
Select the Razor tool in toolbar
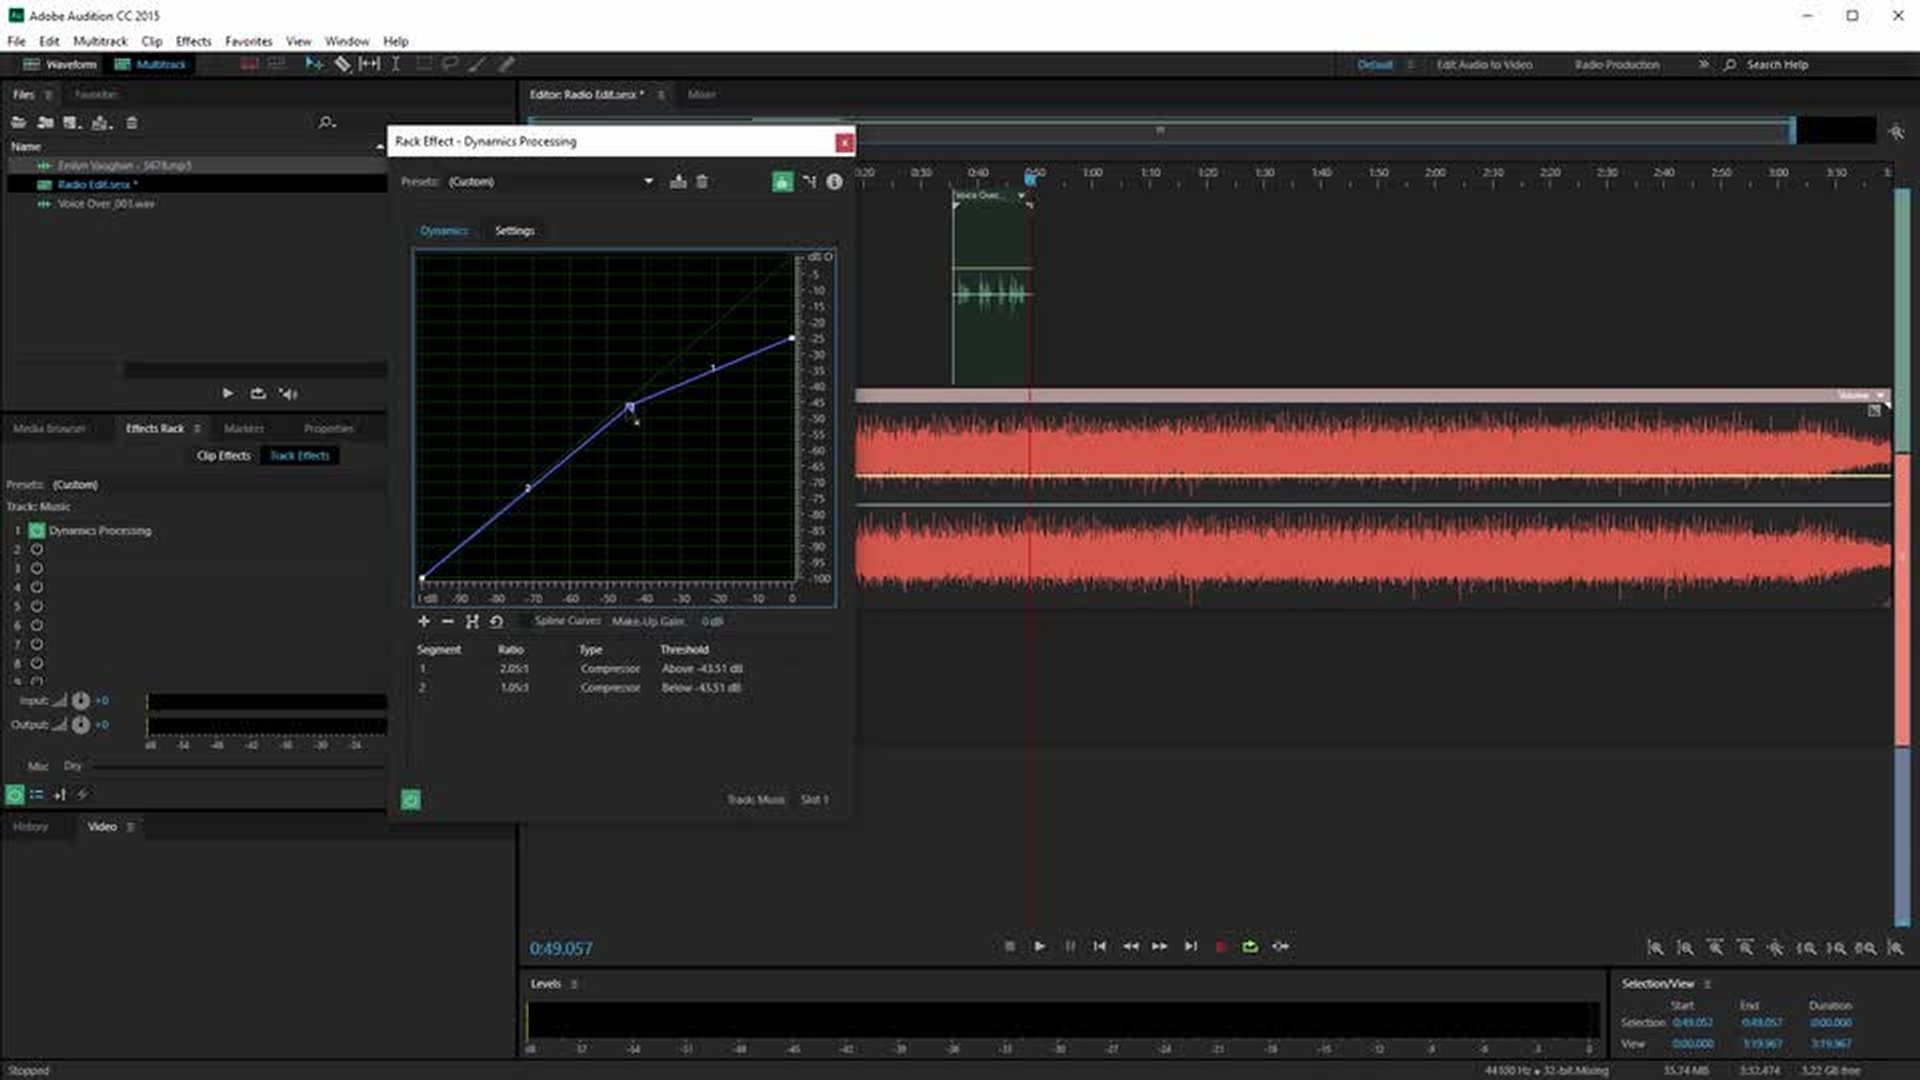(x=342, y=64)
